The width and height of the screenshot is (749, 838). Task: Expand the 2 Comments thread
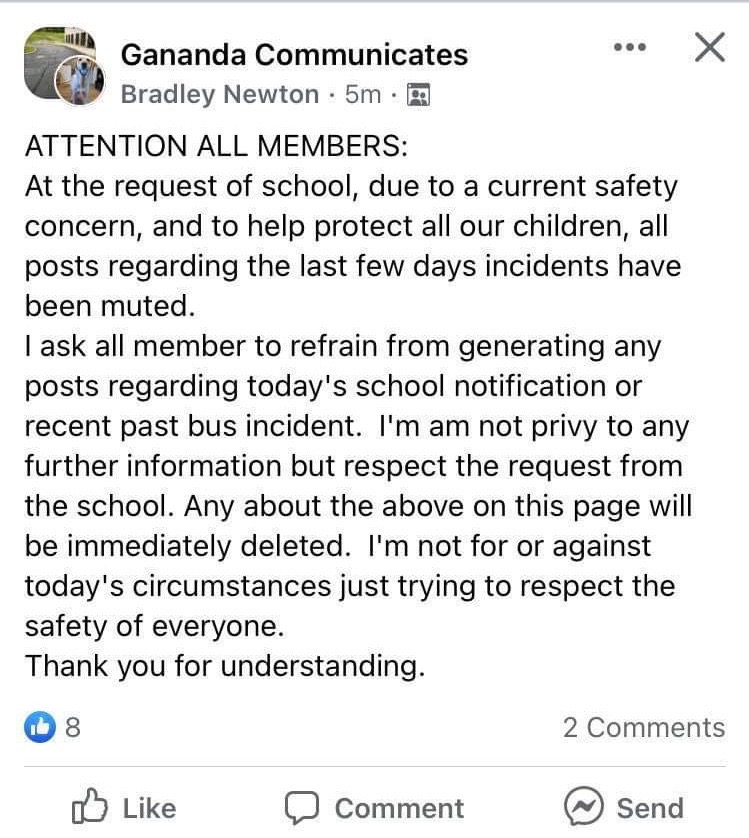tap(644, 727)
